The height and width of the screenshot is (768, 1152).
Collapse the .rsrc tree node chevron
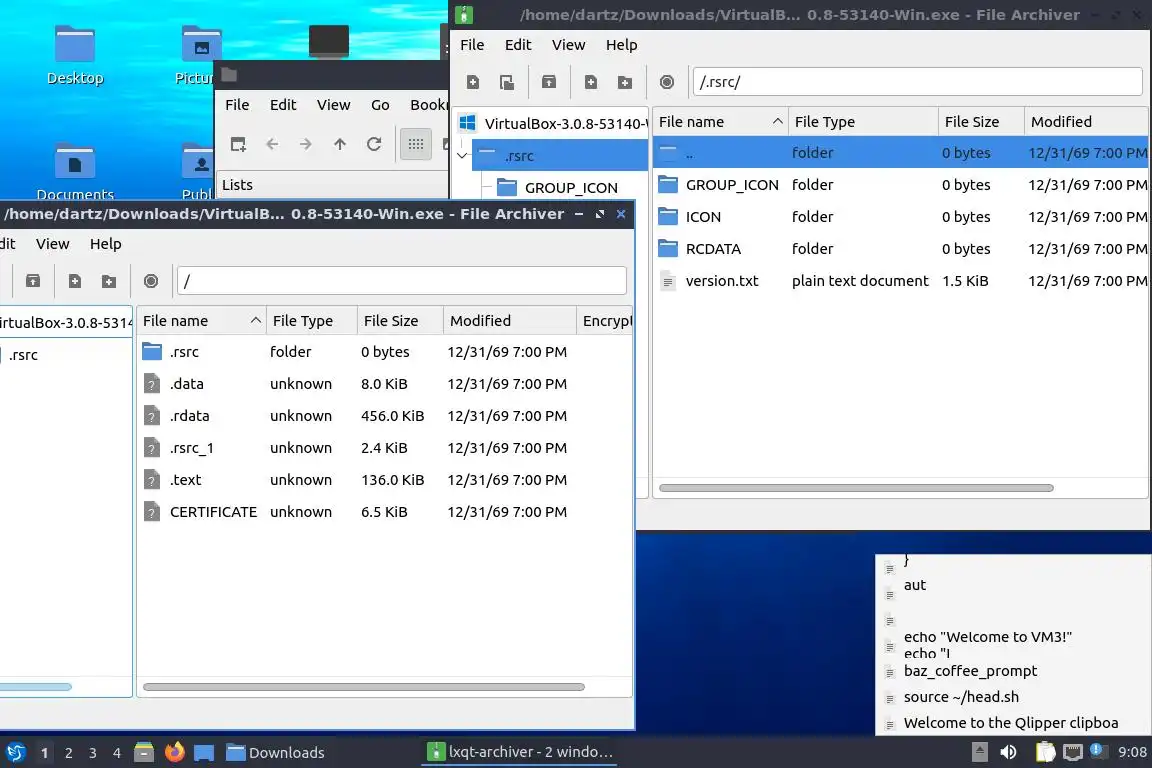(462, 156)
